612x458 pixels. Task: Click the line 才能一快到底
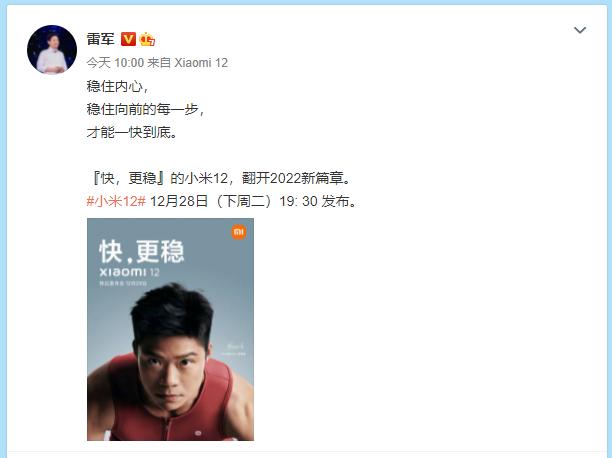pyautogui.click(x=132, y=132)
